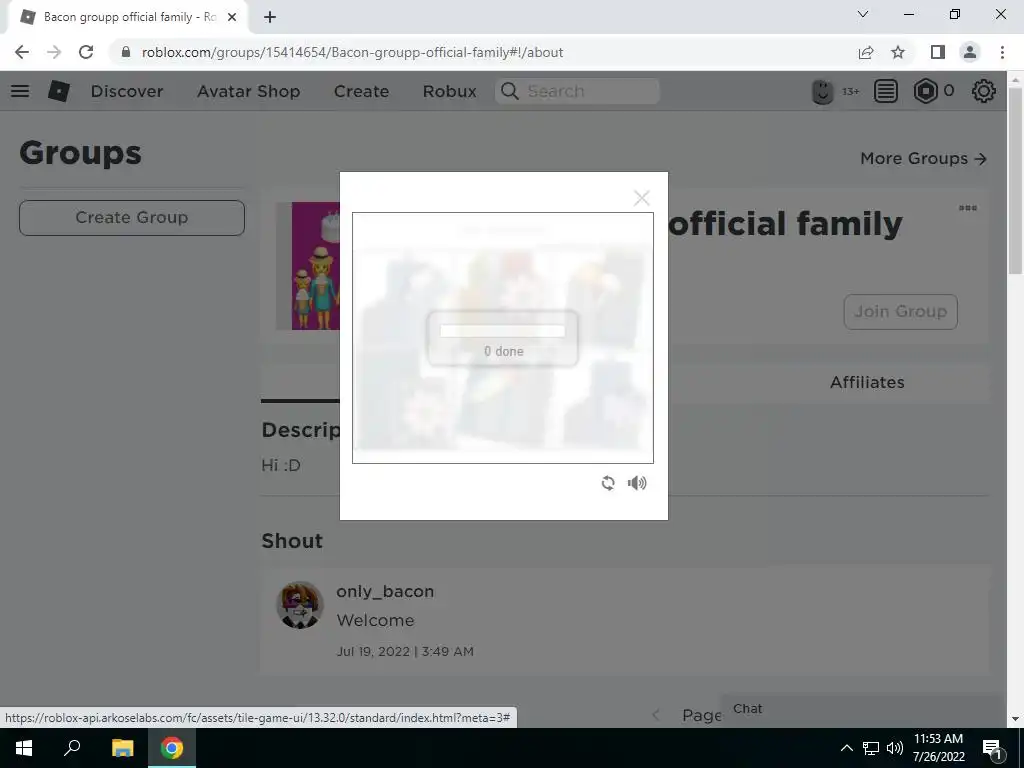Screen dimensions: 1024x768
Task: Click the captcha refresh challenge icon
Action: coord(608,483)
